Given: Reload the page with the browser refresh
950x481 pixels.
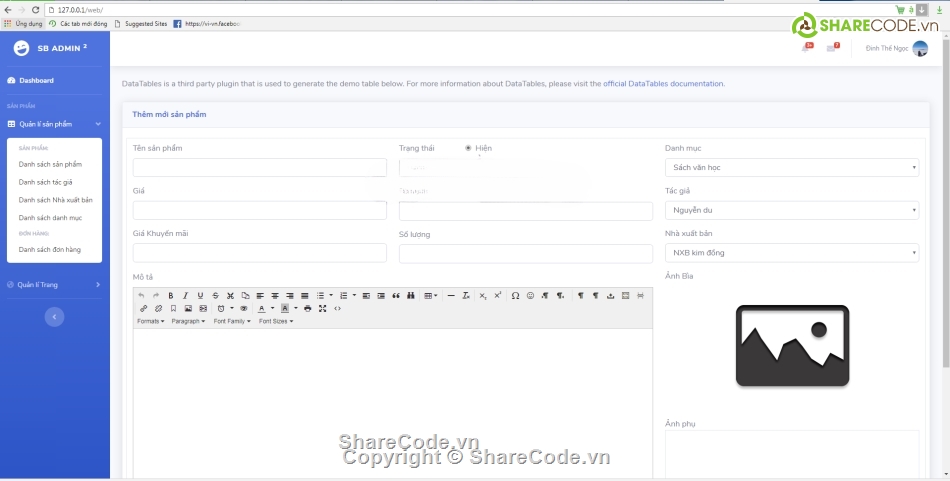Looking at the screenshot, I should 35,10.
